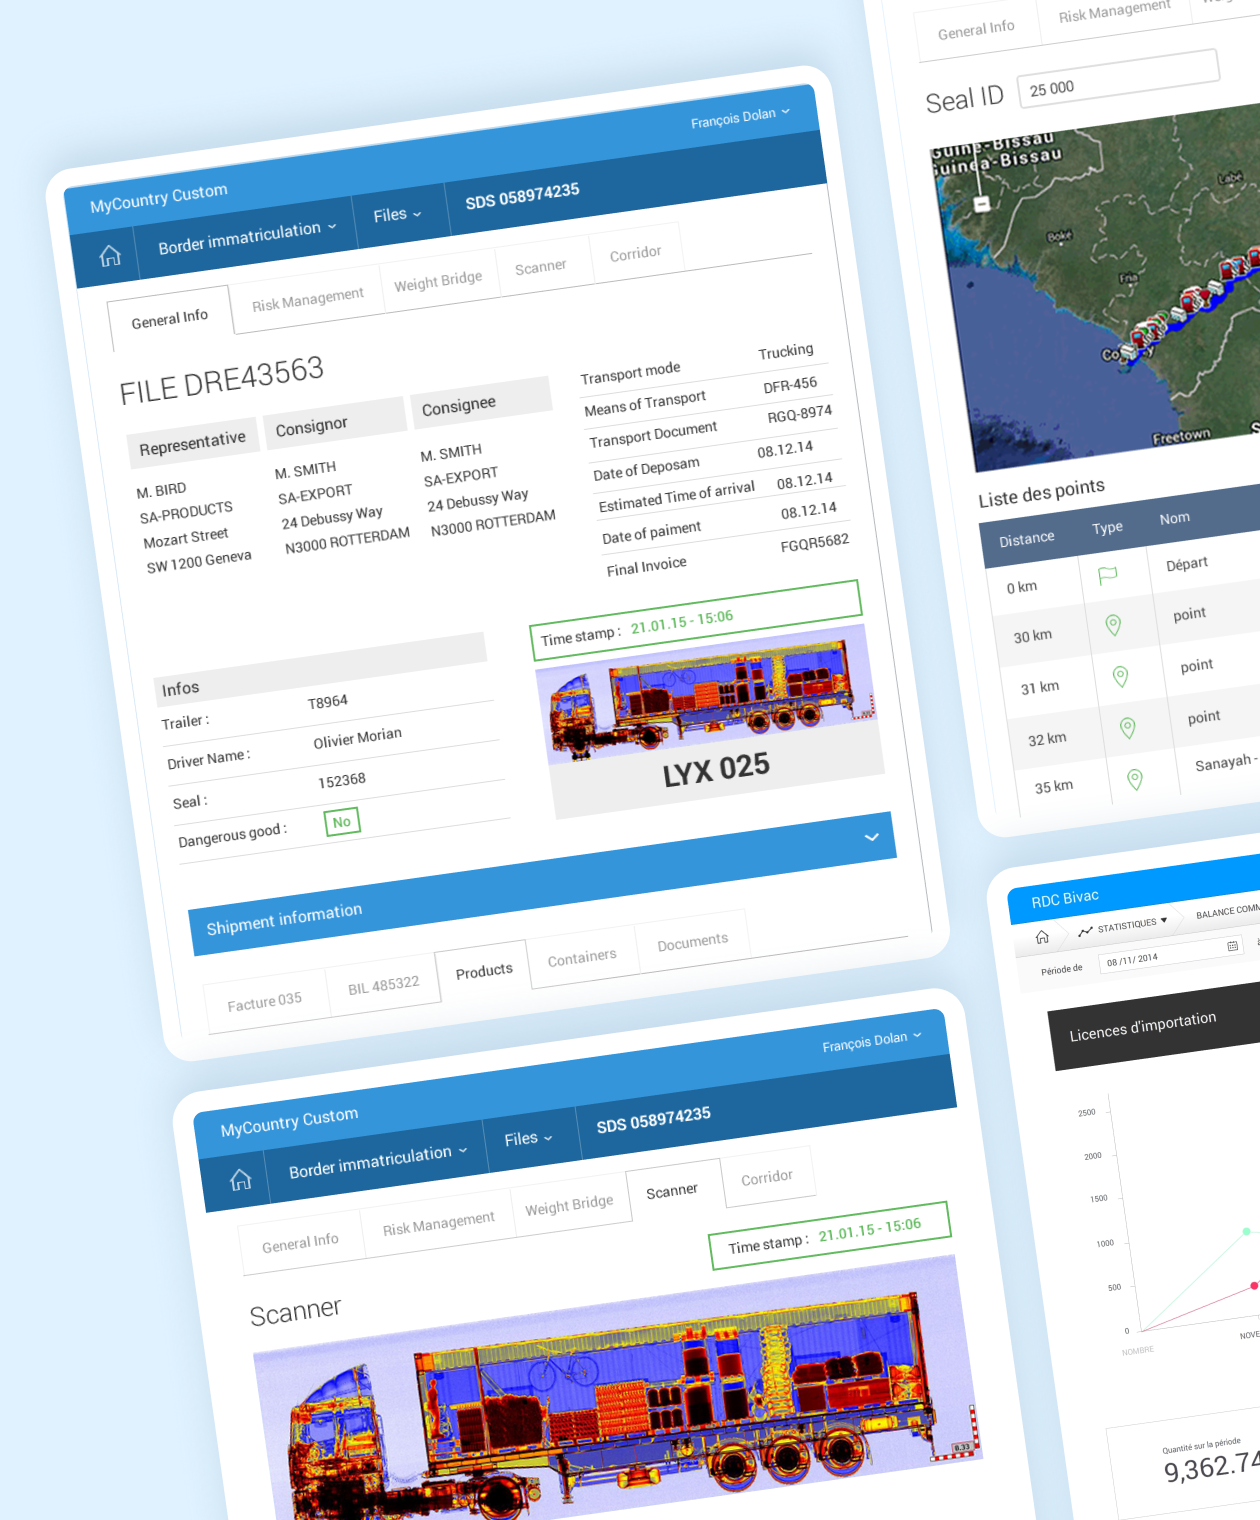Click the Time stamp box in the Scanner window

829,1236
